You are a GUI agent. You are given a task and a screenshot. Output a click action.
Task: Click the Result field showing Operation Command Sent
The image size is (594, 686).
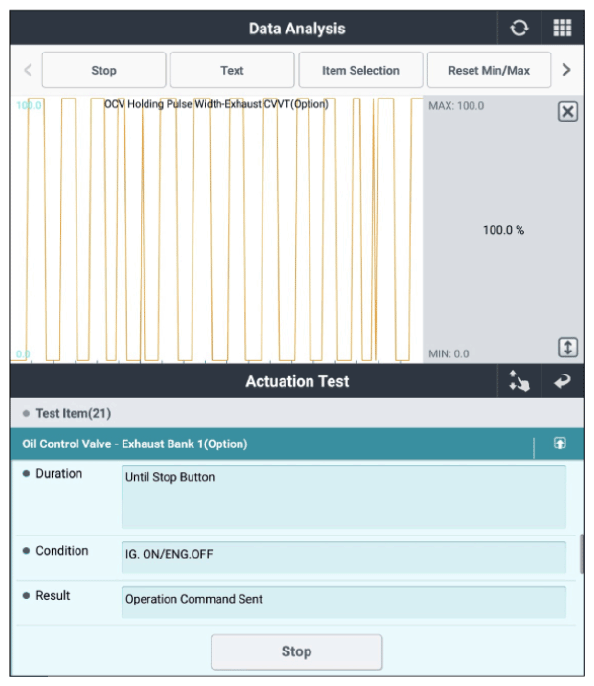[344, 602]
